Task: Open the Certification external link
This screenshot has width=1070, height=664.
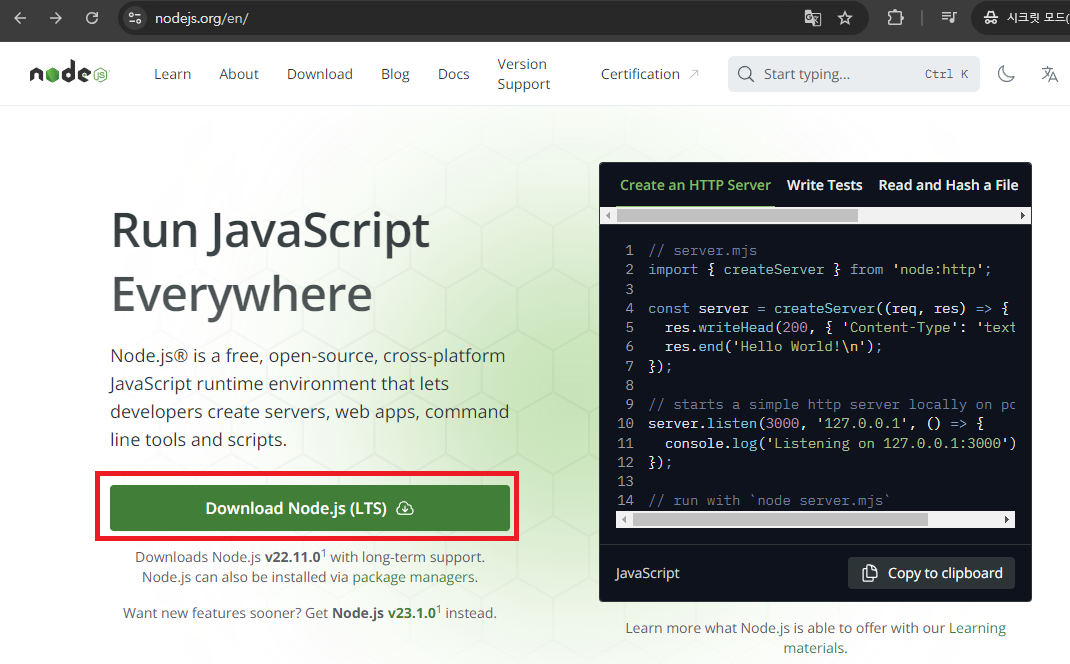Action: (x=649, y=74)
